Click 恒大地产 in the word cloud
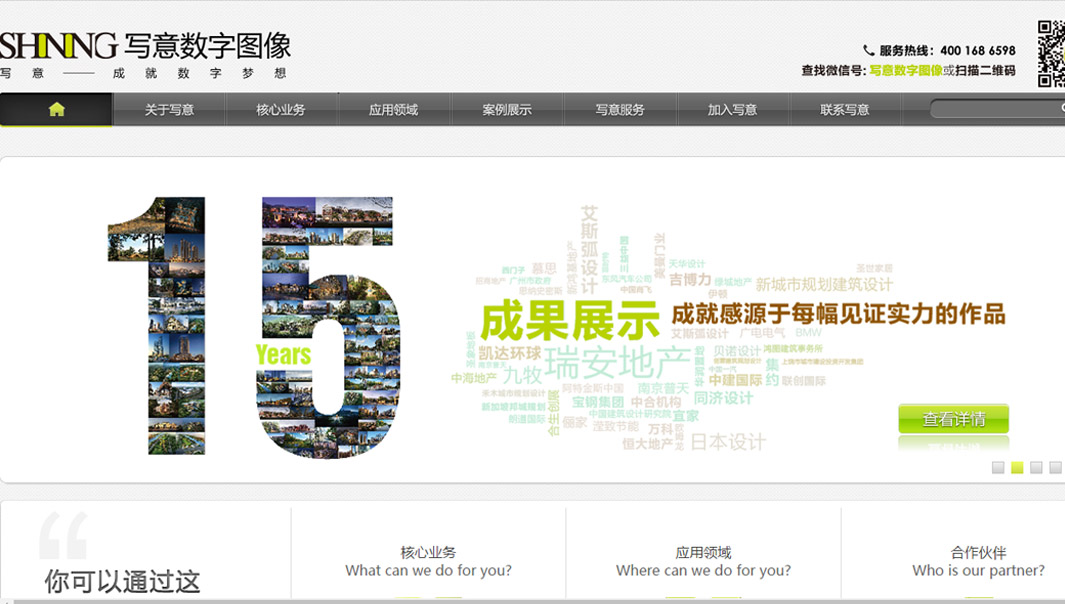The height and width of the screenshot is (604, 1065). 647,444
